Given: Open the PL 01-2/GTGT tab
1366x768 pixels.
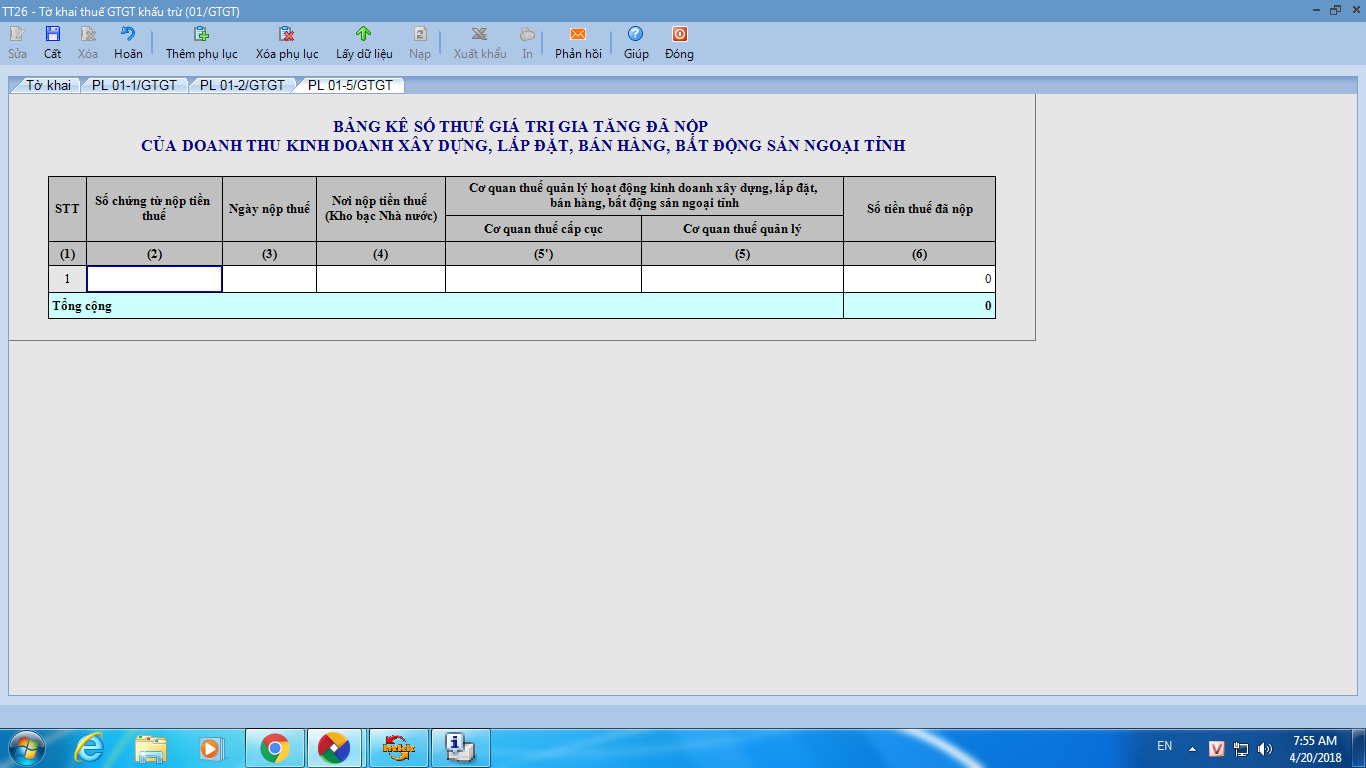Looking at the screenshot, I should coord(242,85).
